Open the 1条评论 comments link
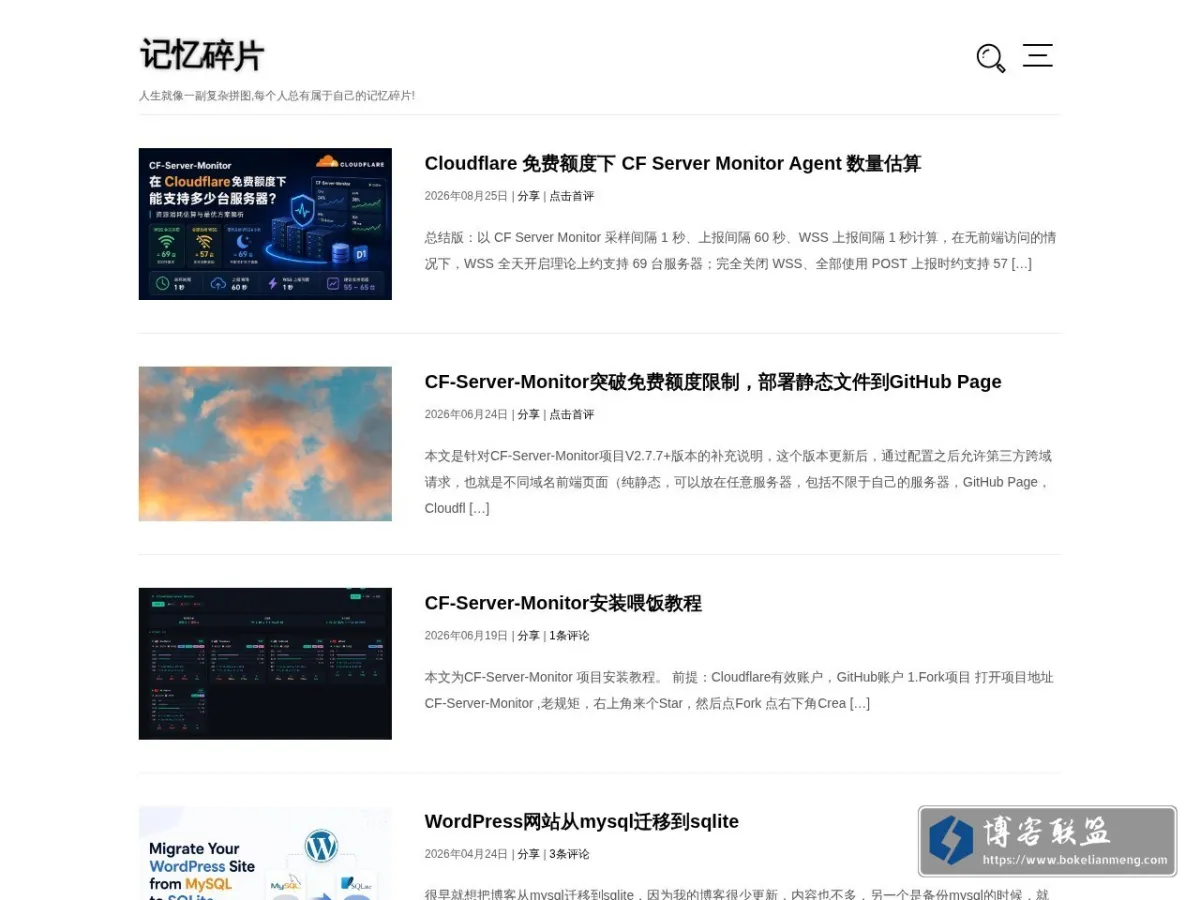This screenshot has width=1200, height=900. pyautogui.click(x=569, y=635)
